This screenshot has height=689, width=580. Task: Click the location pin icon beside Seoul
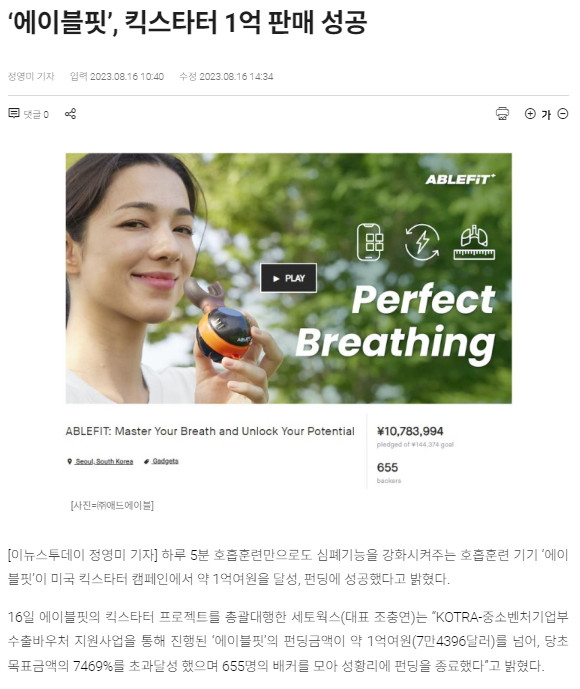tap(69, 461)
